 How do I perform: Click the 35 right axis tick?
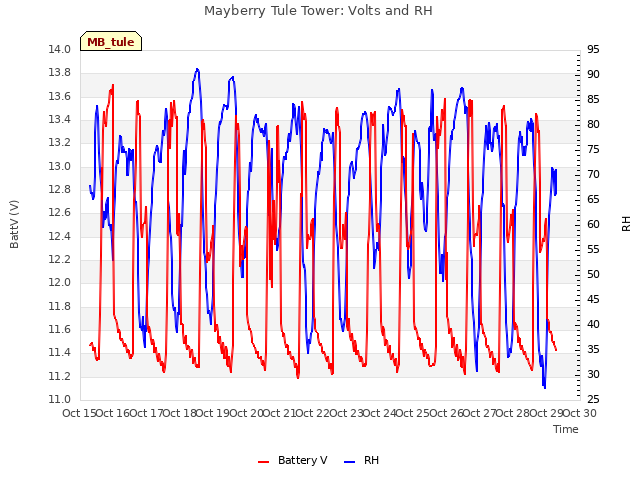coord(593,349)
